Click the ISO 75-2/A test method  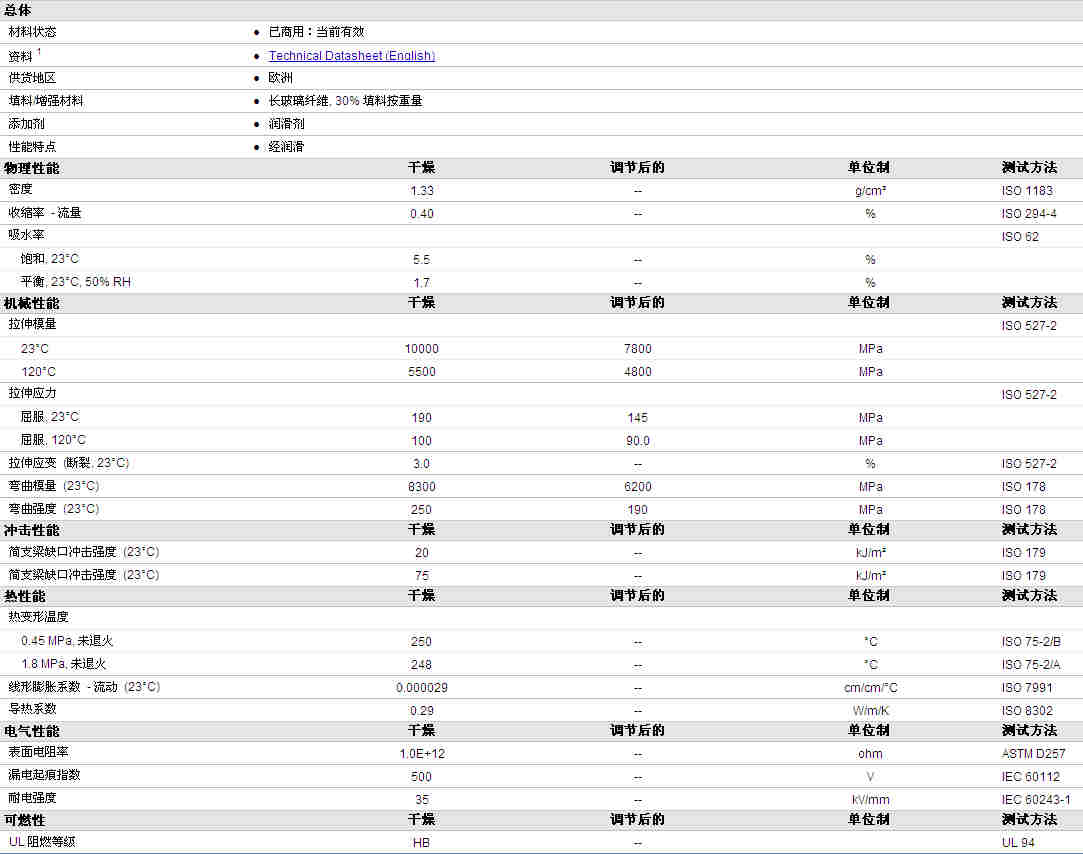point(1031,664)
